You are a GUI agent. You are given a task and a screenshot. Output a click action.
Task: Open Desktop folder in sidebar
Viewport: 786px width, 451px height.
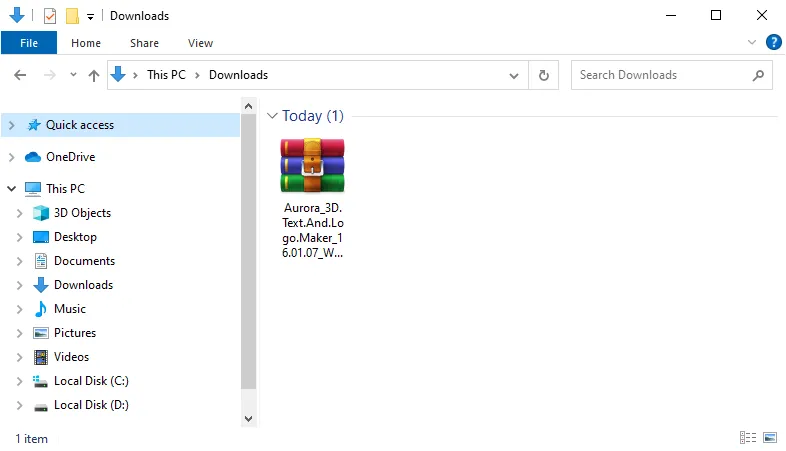coord(75,237)
